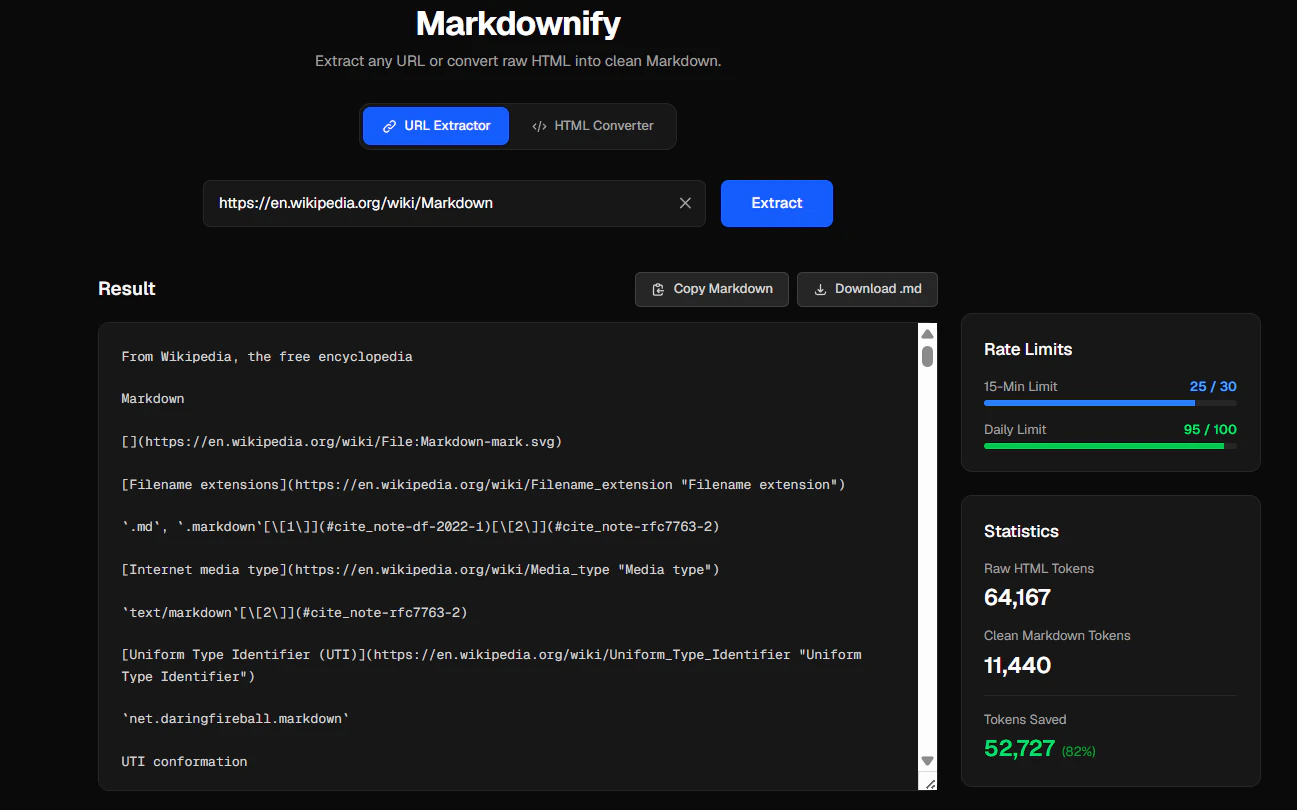This screenshot has width=1297, height=810.
Task: Click the `text/markdown` citation line
Action: [x=294, y=612]
